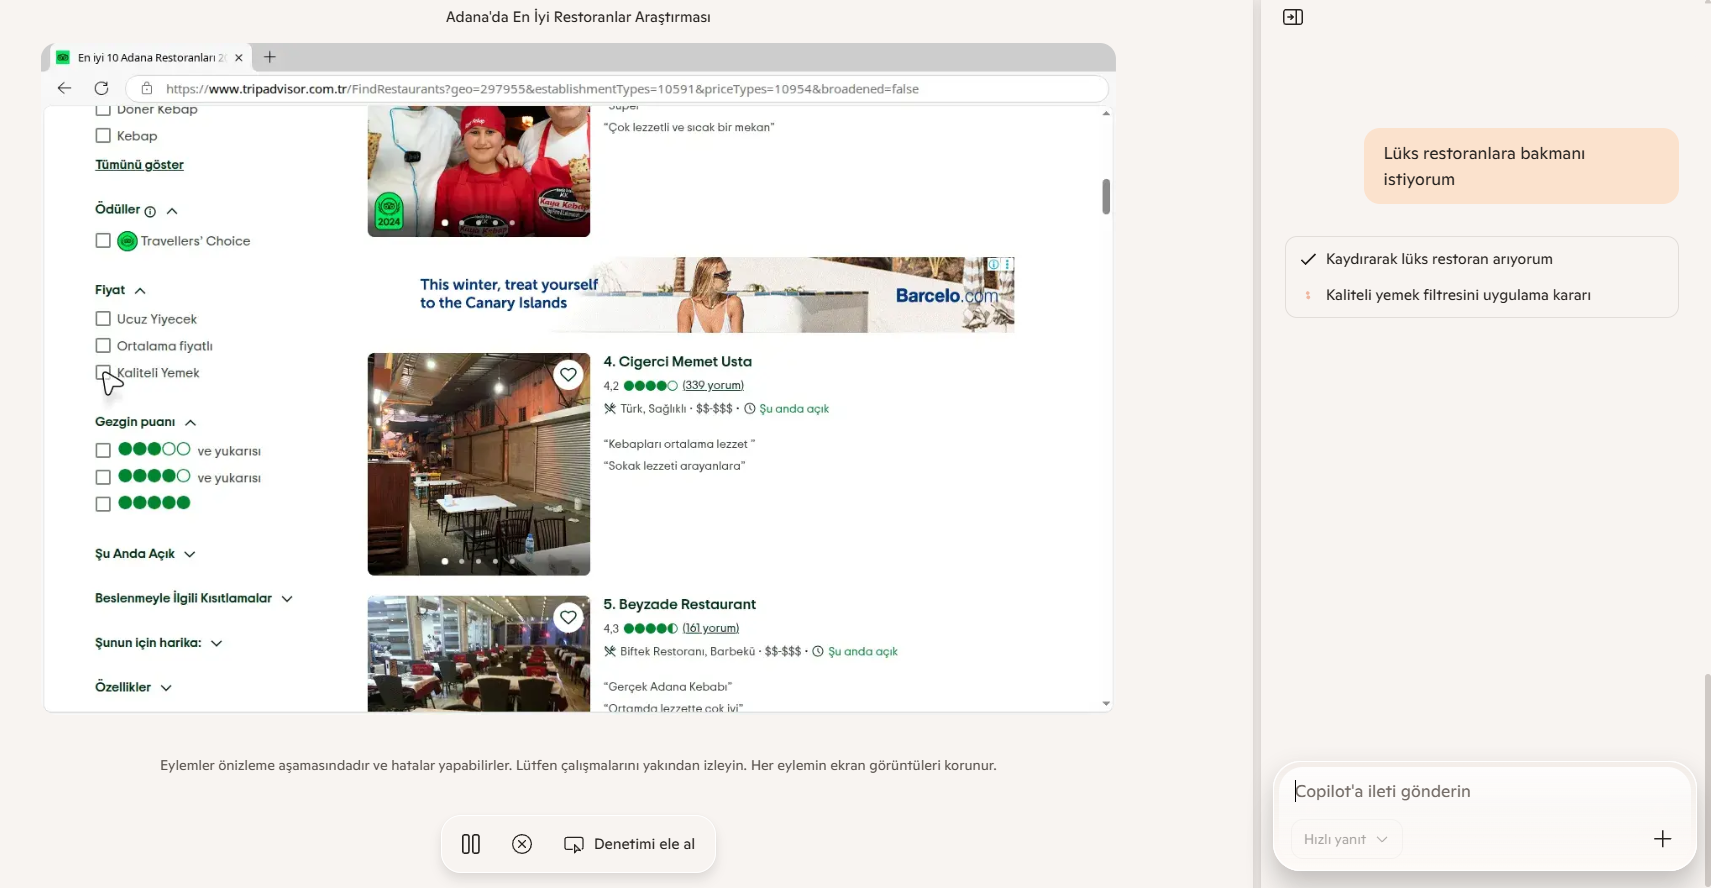
Task: Check the Ortalama fiyatlı price checkbox
Action: 103,346
